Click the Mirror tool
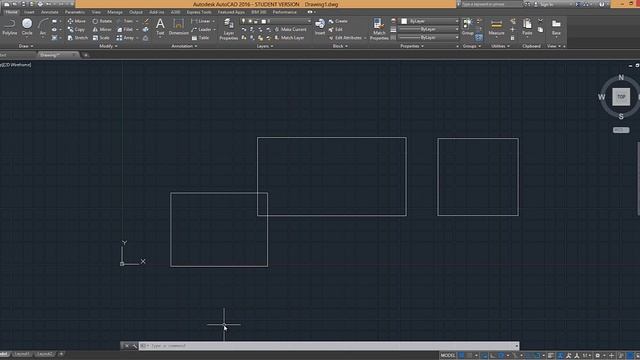The width and height of the screenshot is (640, 360). pyautogui.click(x=102, y=29)
